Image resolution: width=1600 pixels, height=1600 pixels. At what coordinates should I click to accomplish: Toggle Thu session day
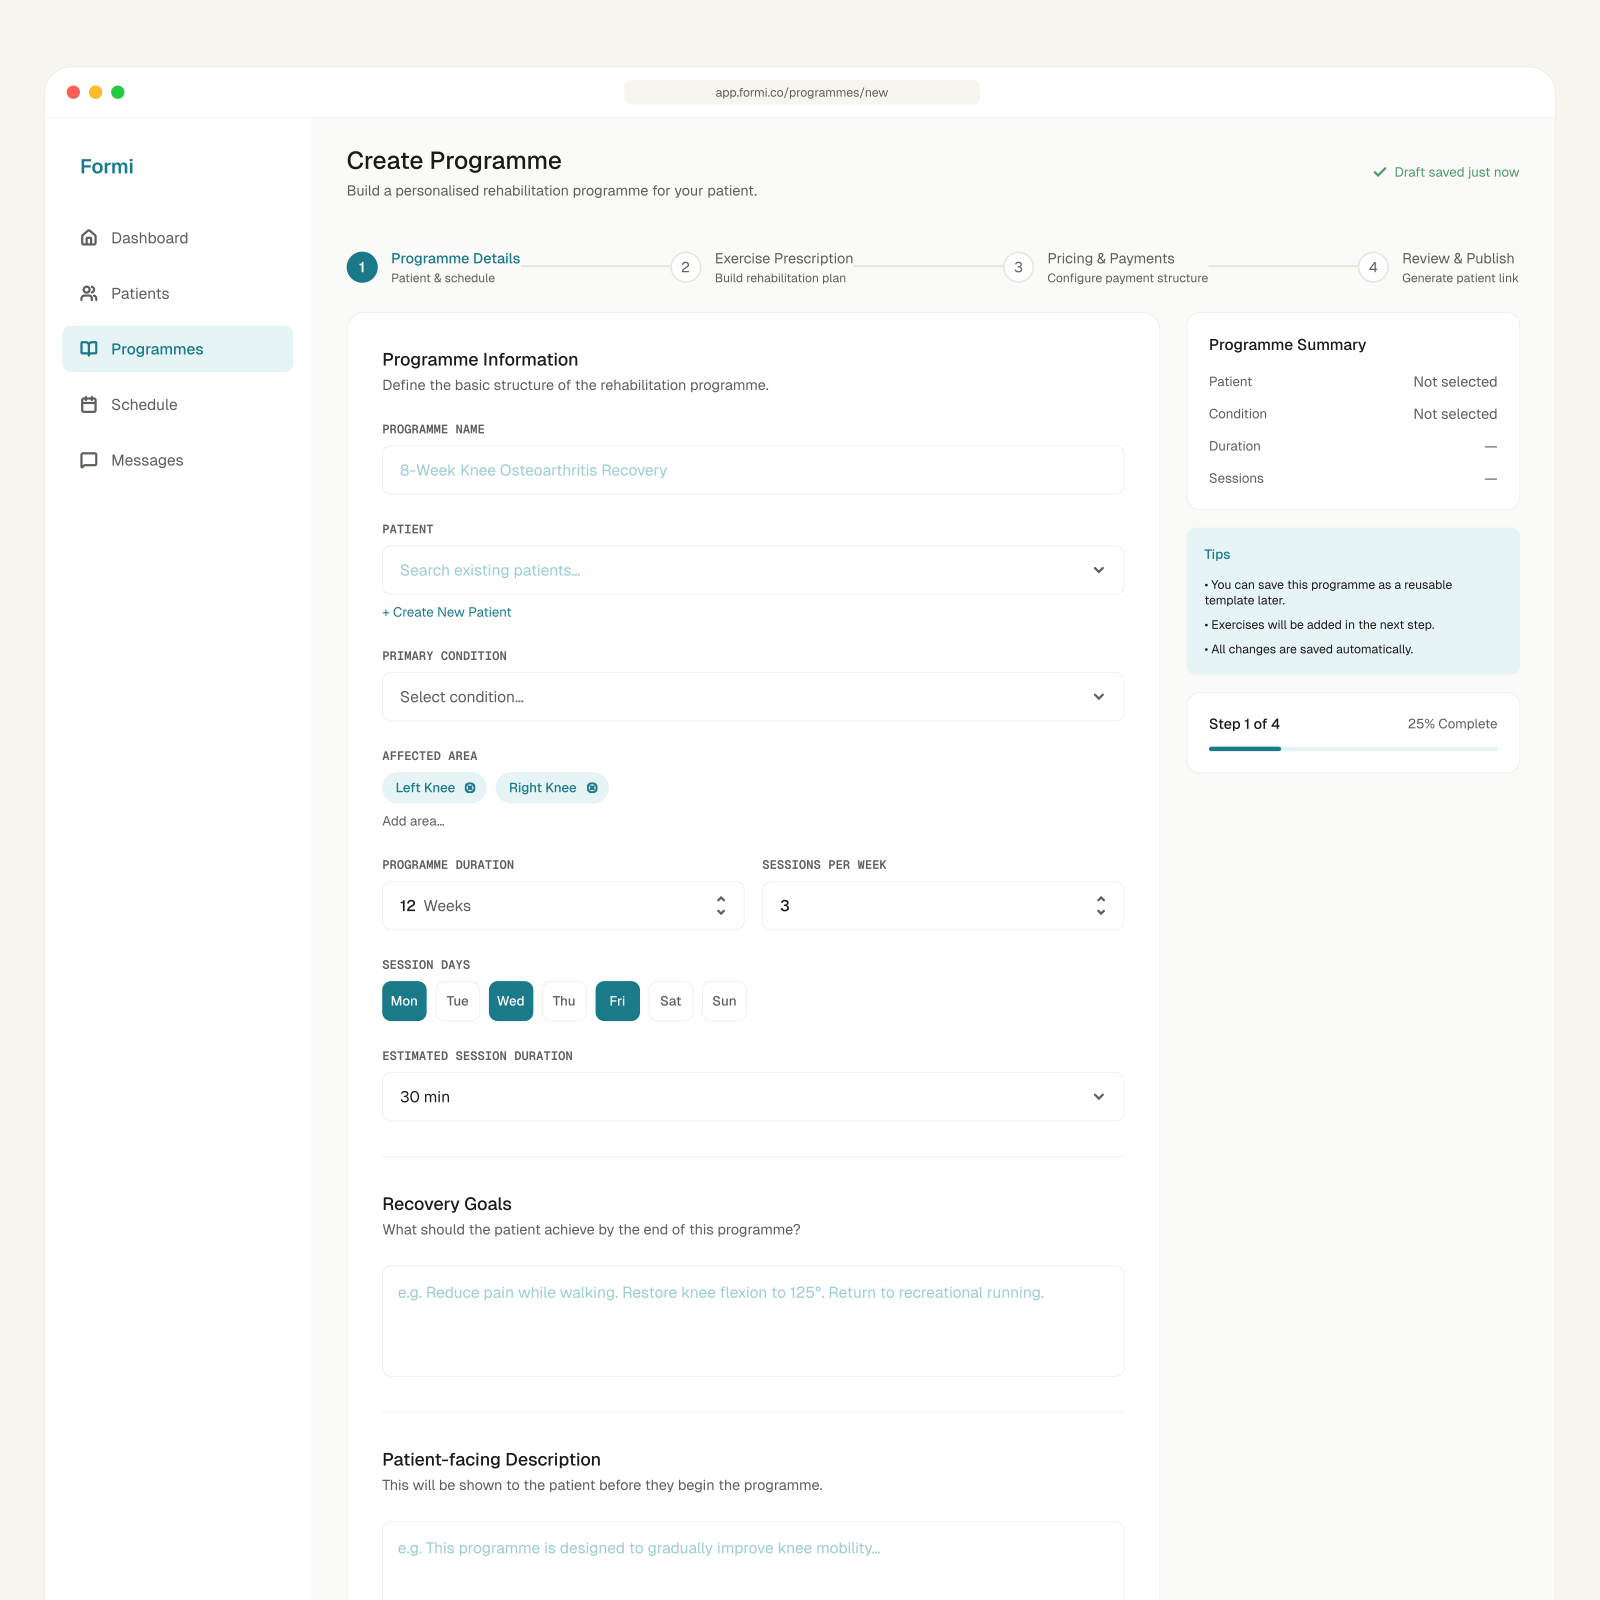[x=564, y=1001]
